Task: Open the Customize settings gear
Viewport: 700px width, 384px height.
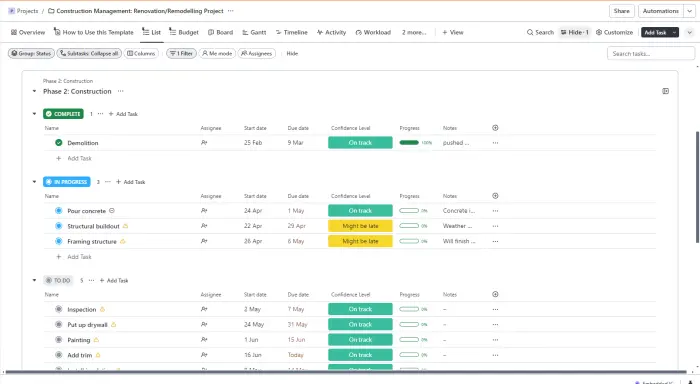Action: click(x=599, y=33)
